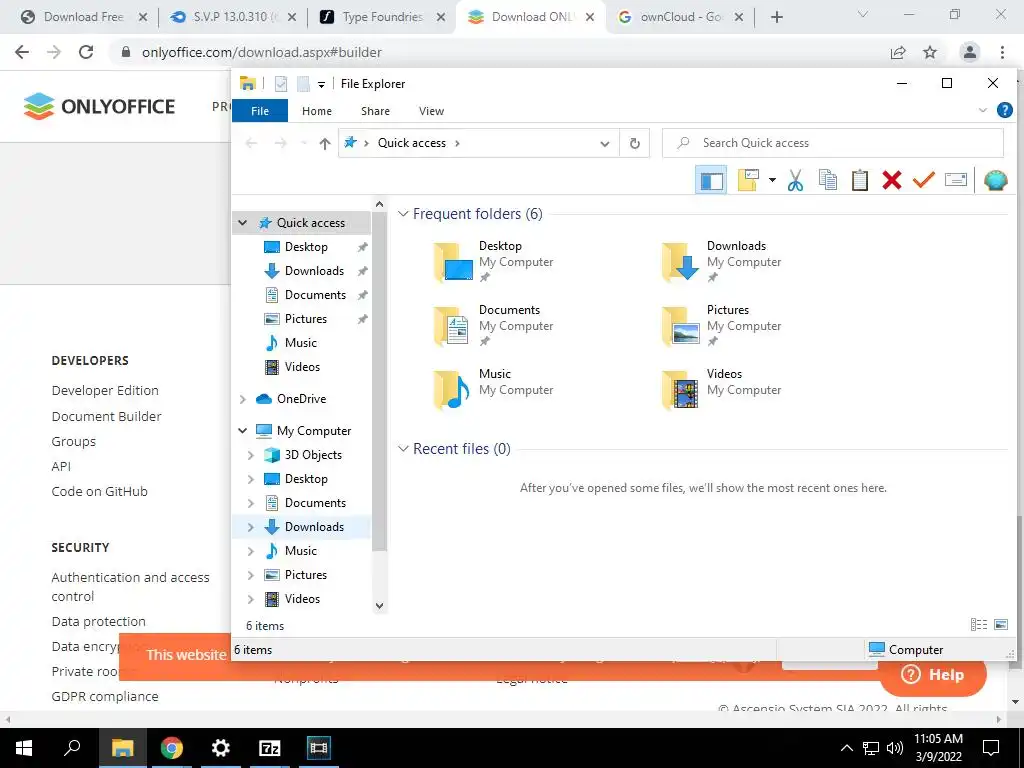The width and height of the screenshot is (1024, 768).
Task: Switch to the Type Foundries Chrome tab
Action: pos(383,17)
